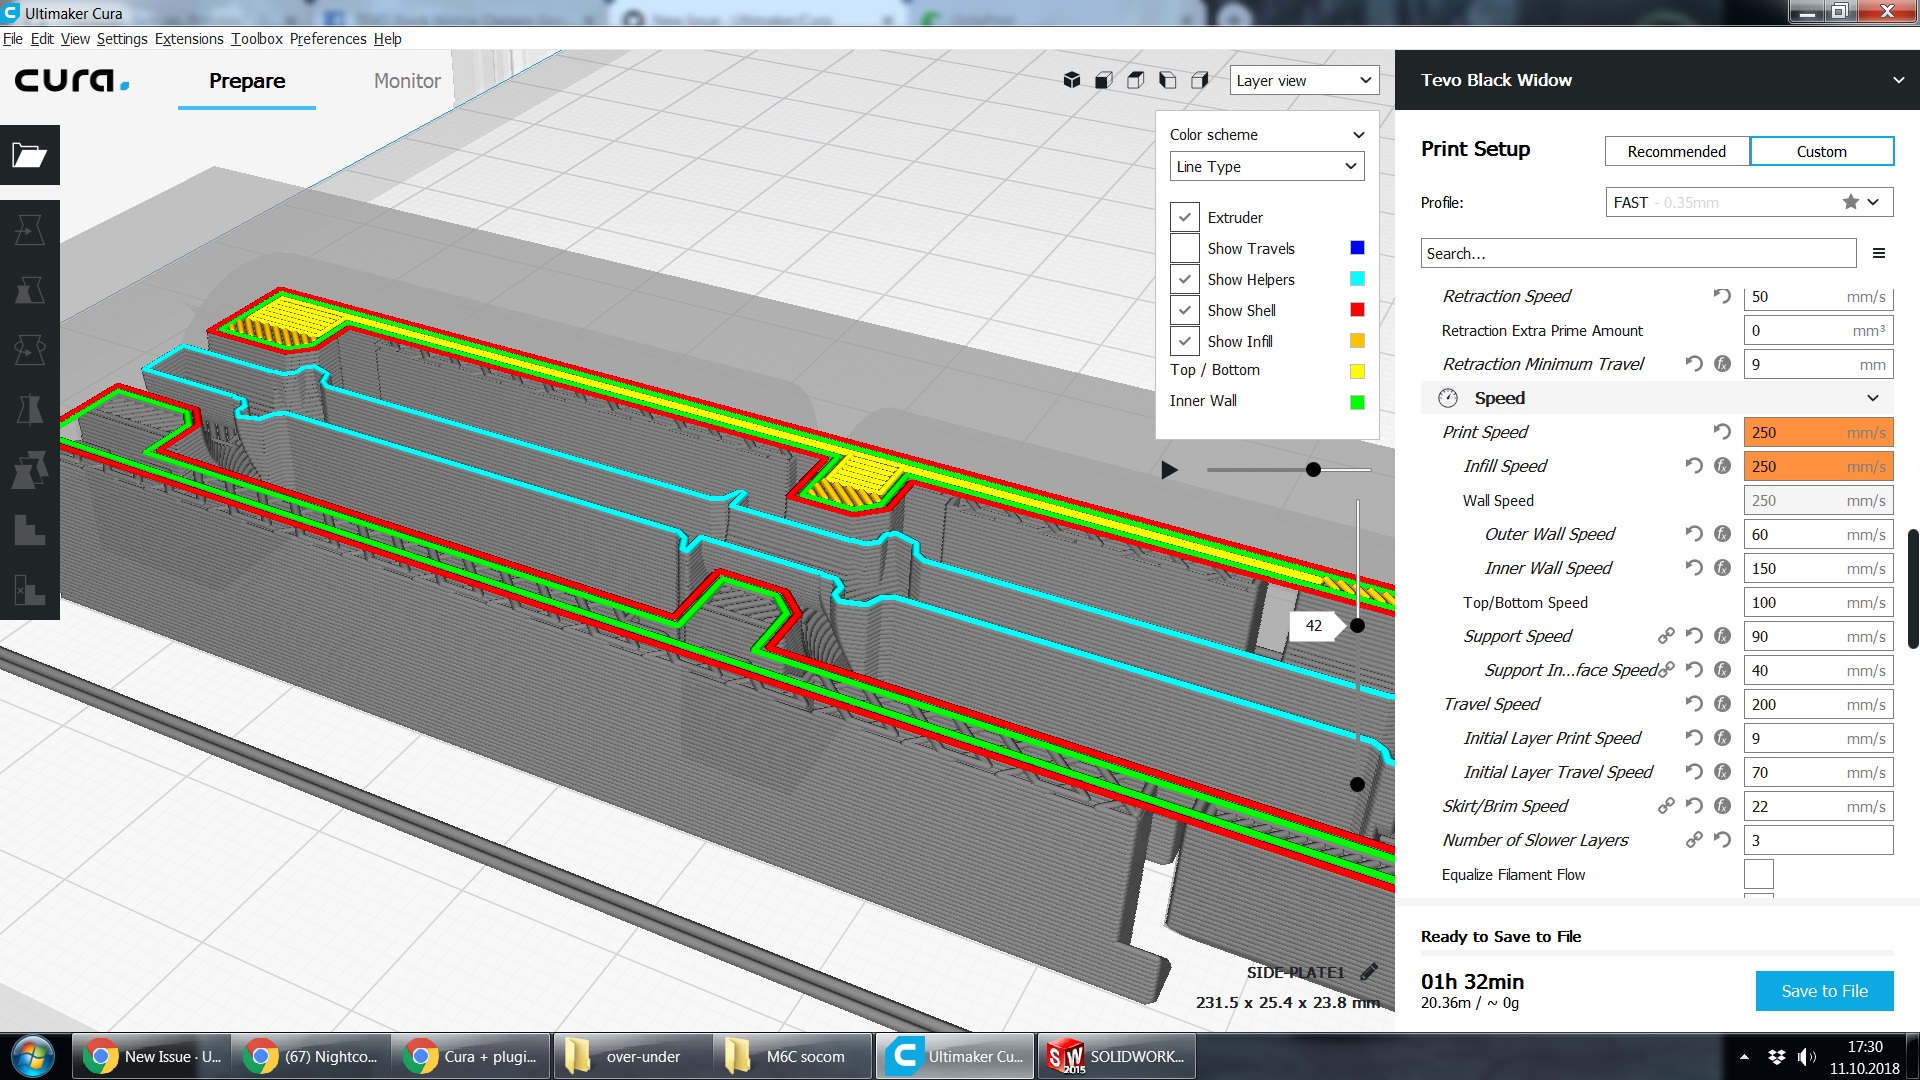Switch to top camera view
The image size is (1920, 1080).
point(1136,80)
